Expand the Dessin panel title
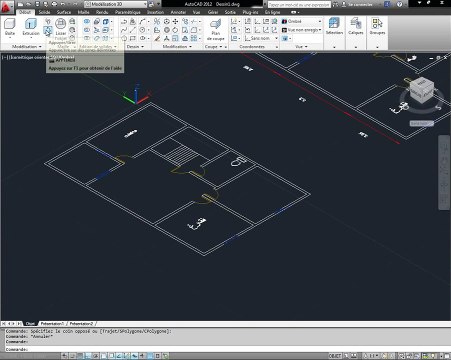This screenshot has width=451, height=360. (x=135, y=47)
